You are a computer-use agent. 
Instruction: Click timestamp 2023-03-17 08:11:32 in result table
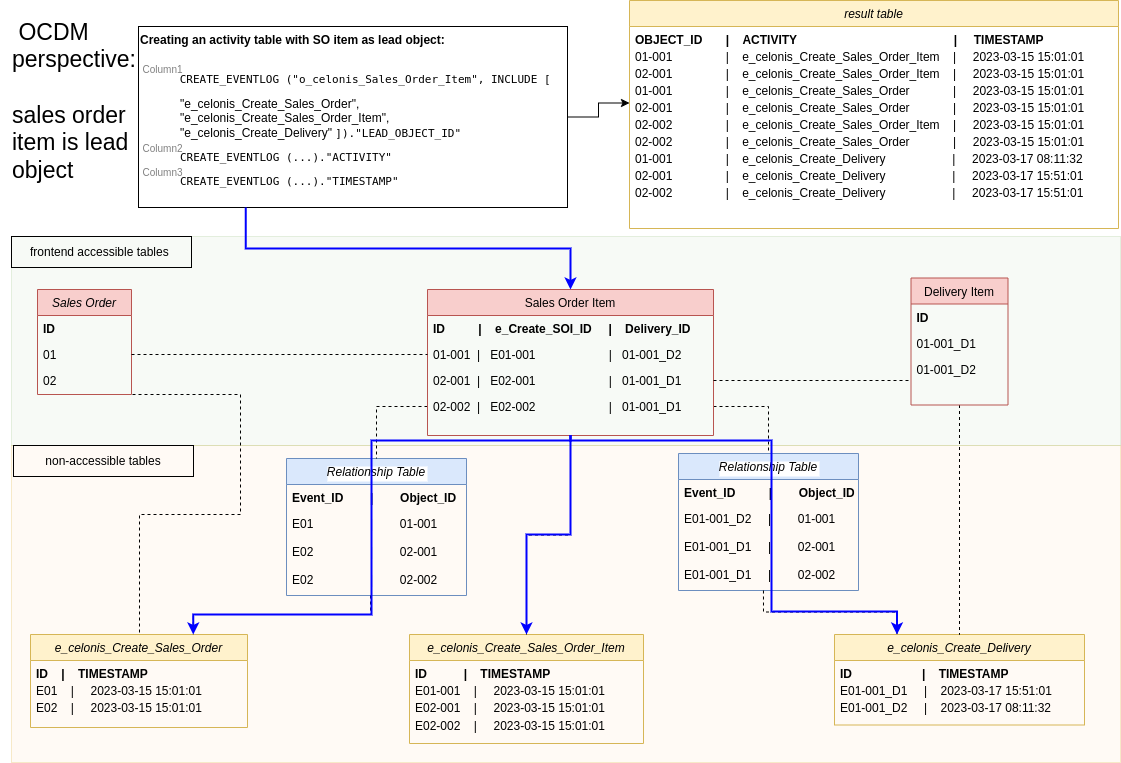(1027, 158)
